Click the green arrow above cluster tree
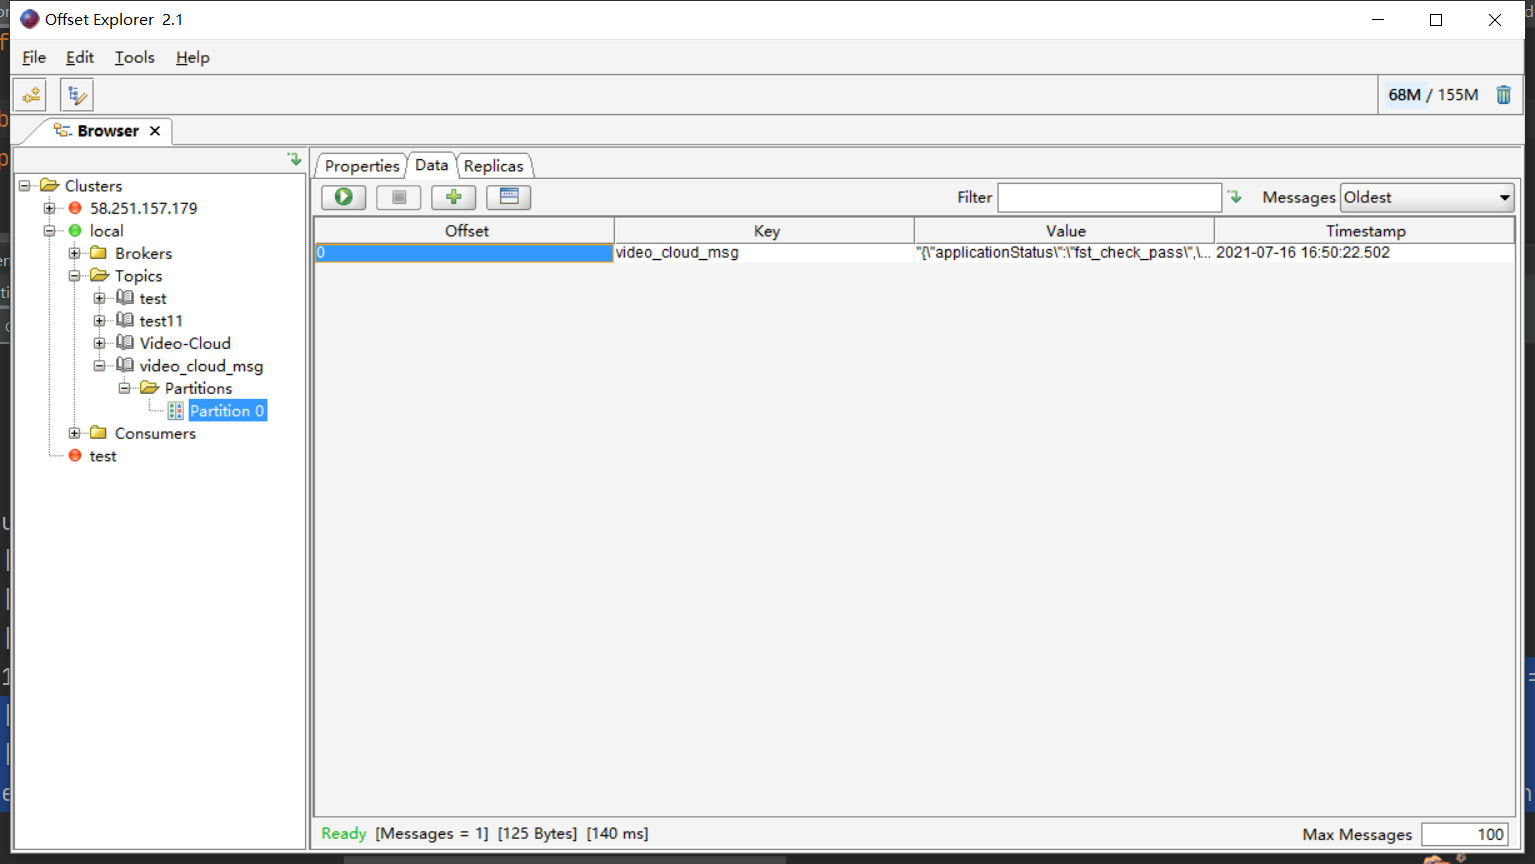 point(294,159)
